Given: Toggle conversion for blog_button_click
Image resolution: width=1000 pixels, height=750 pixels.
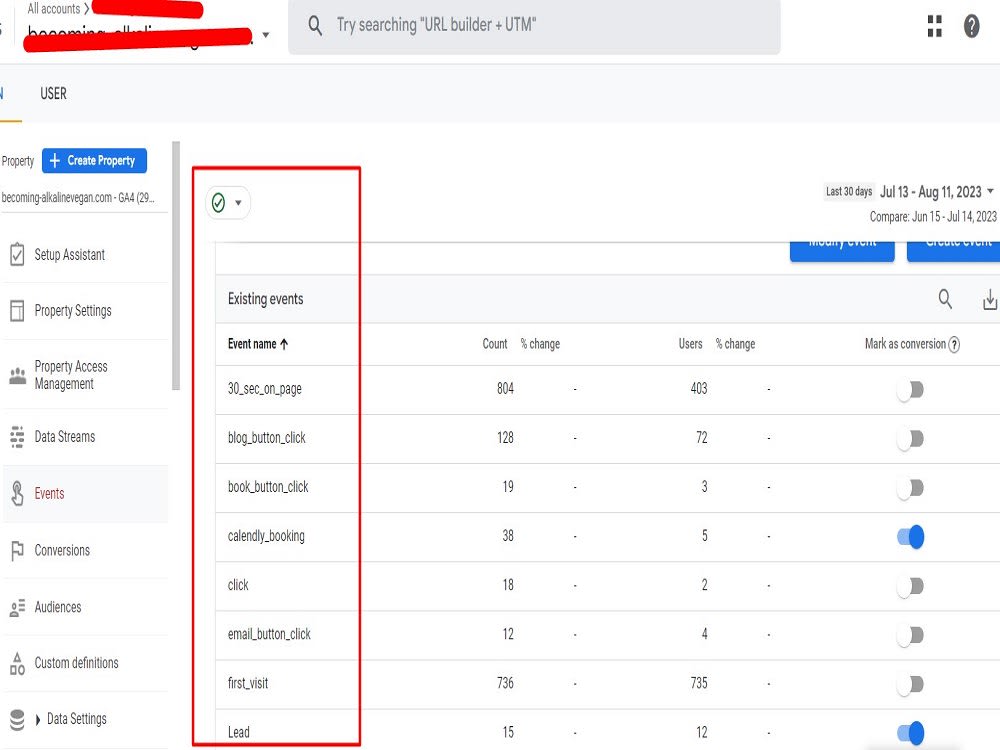Looking at the screenshot, I should 910,438.
